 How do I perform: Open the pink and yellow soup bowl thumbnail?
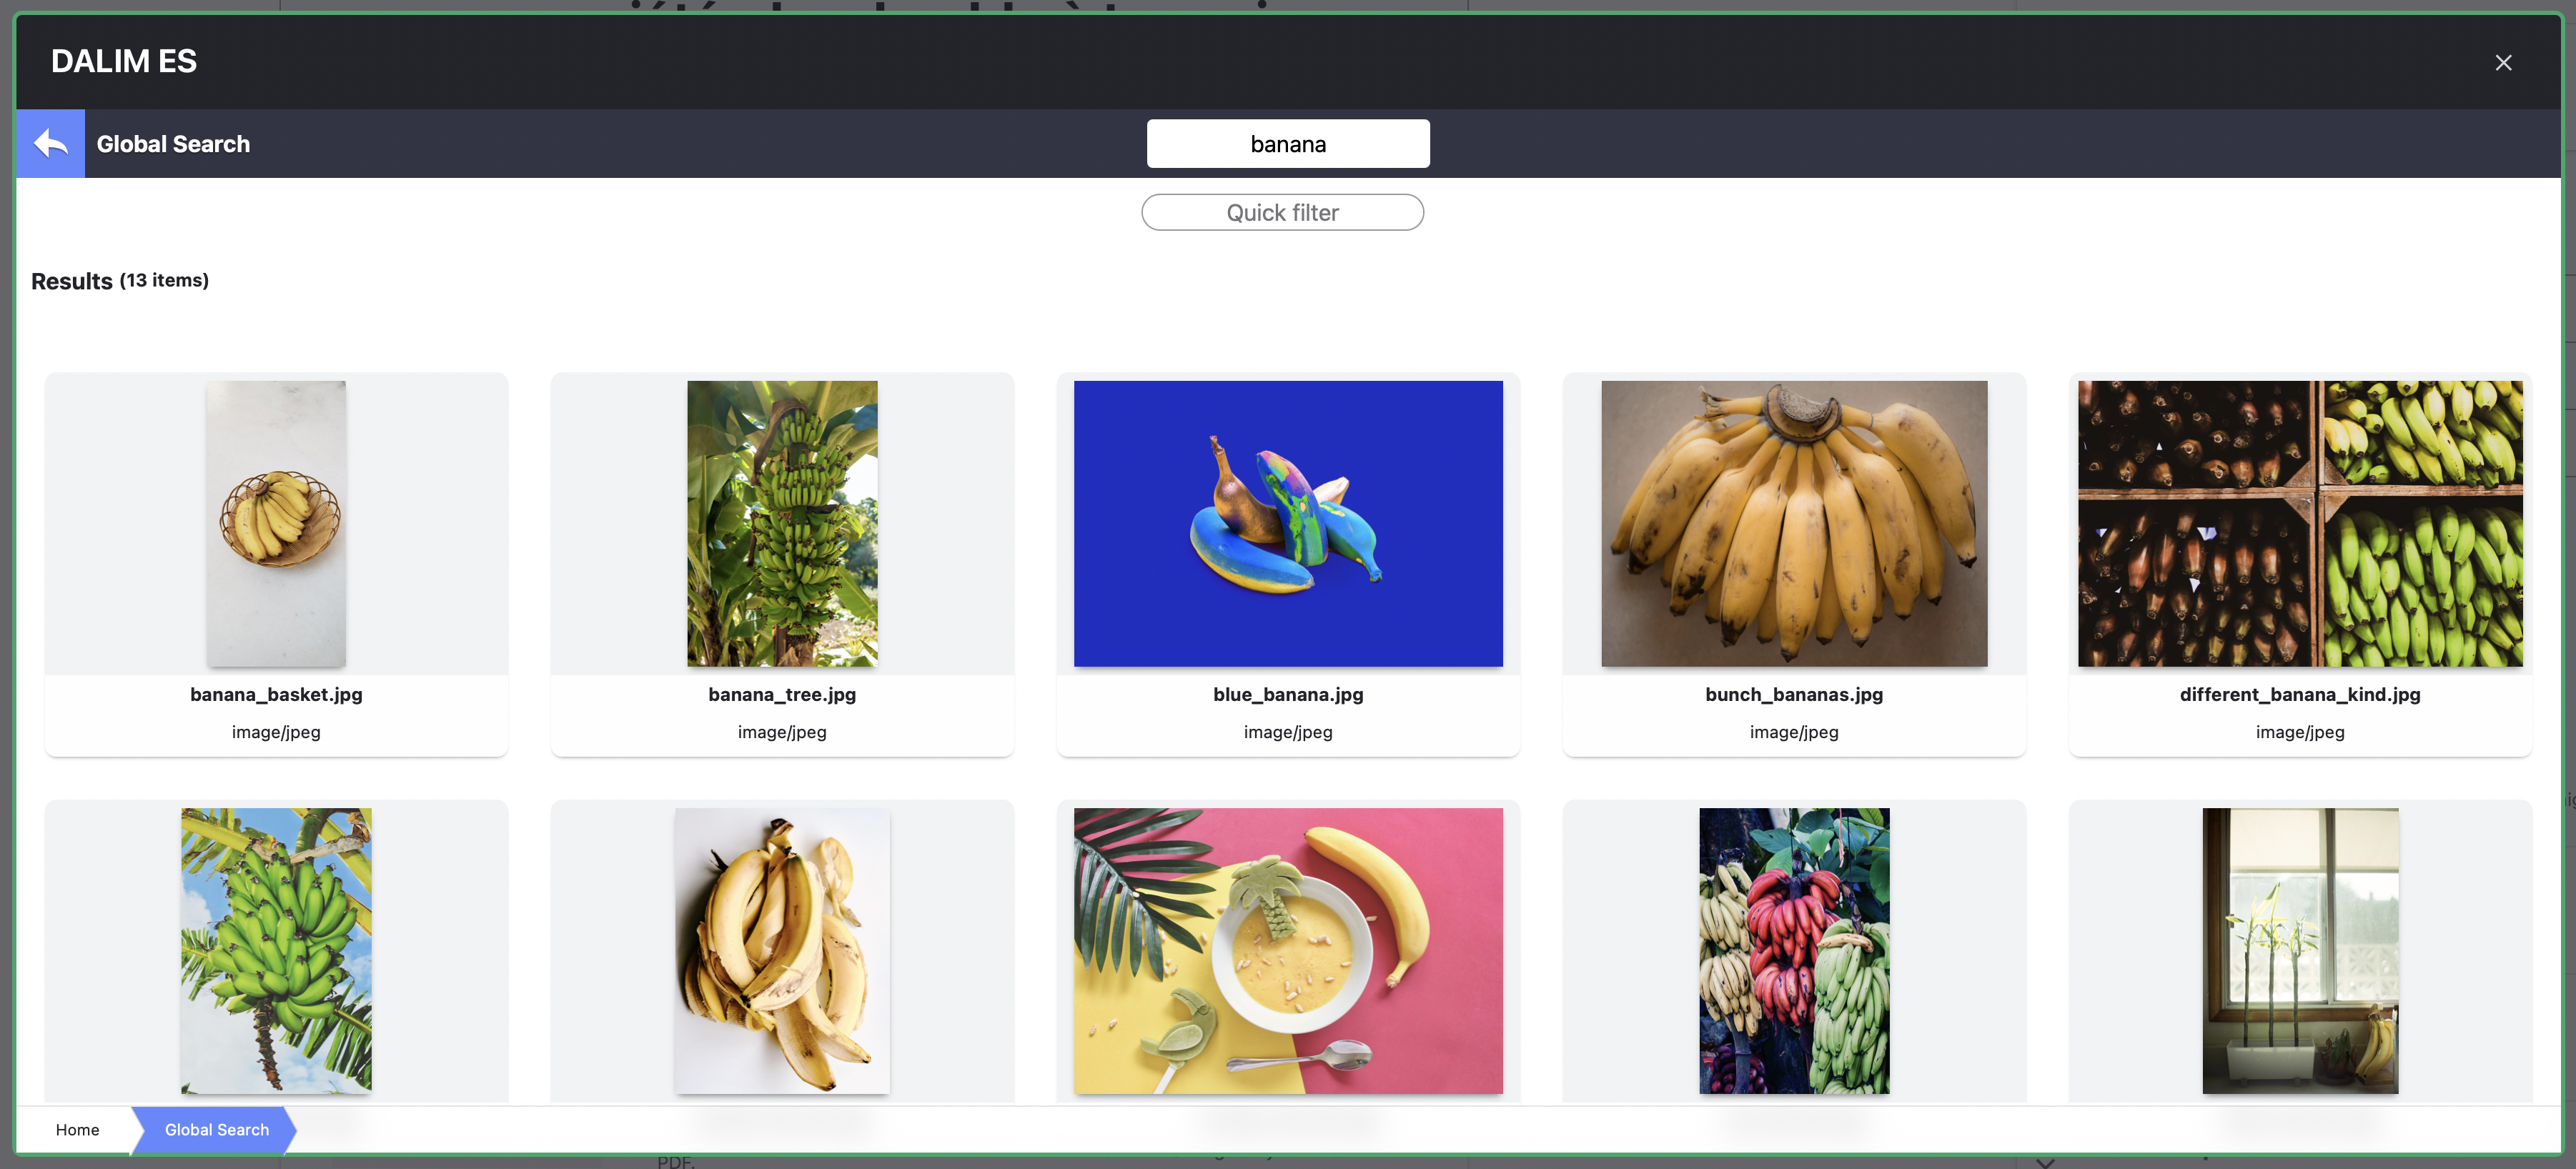click(x=1288, y=951)
